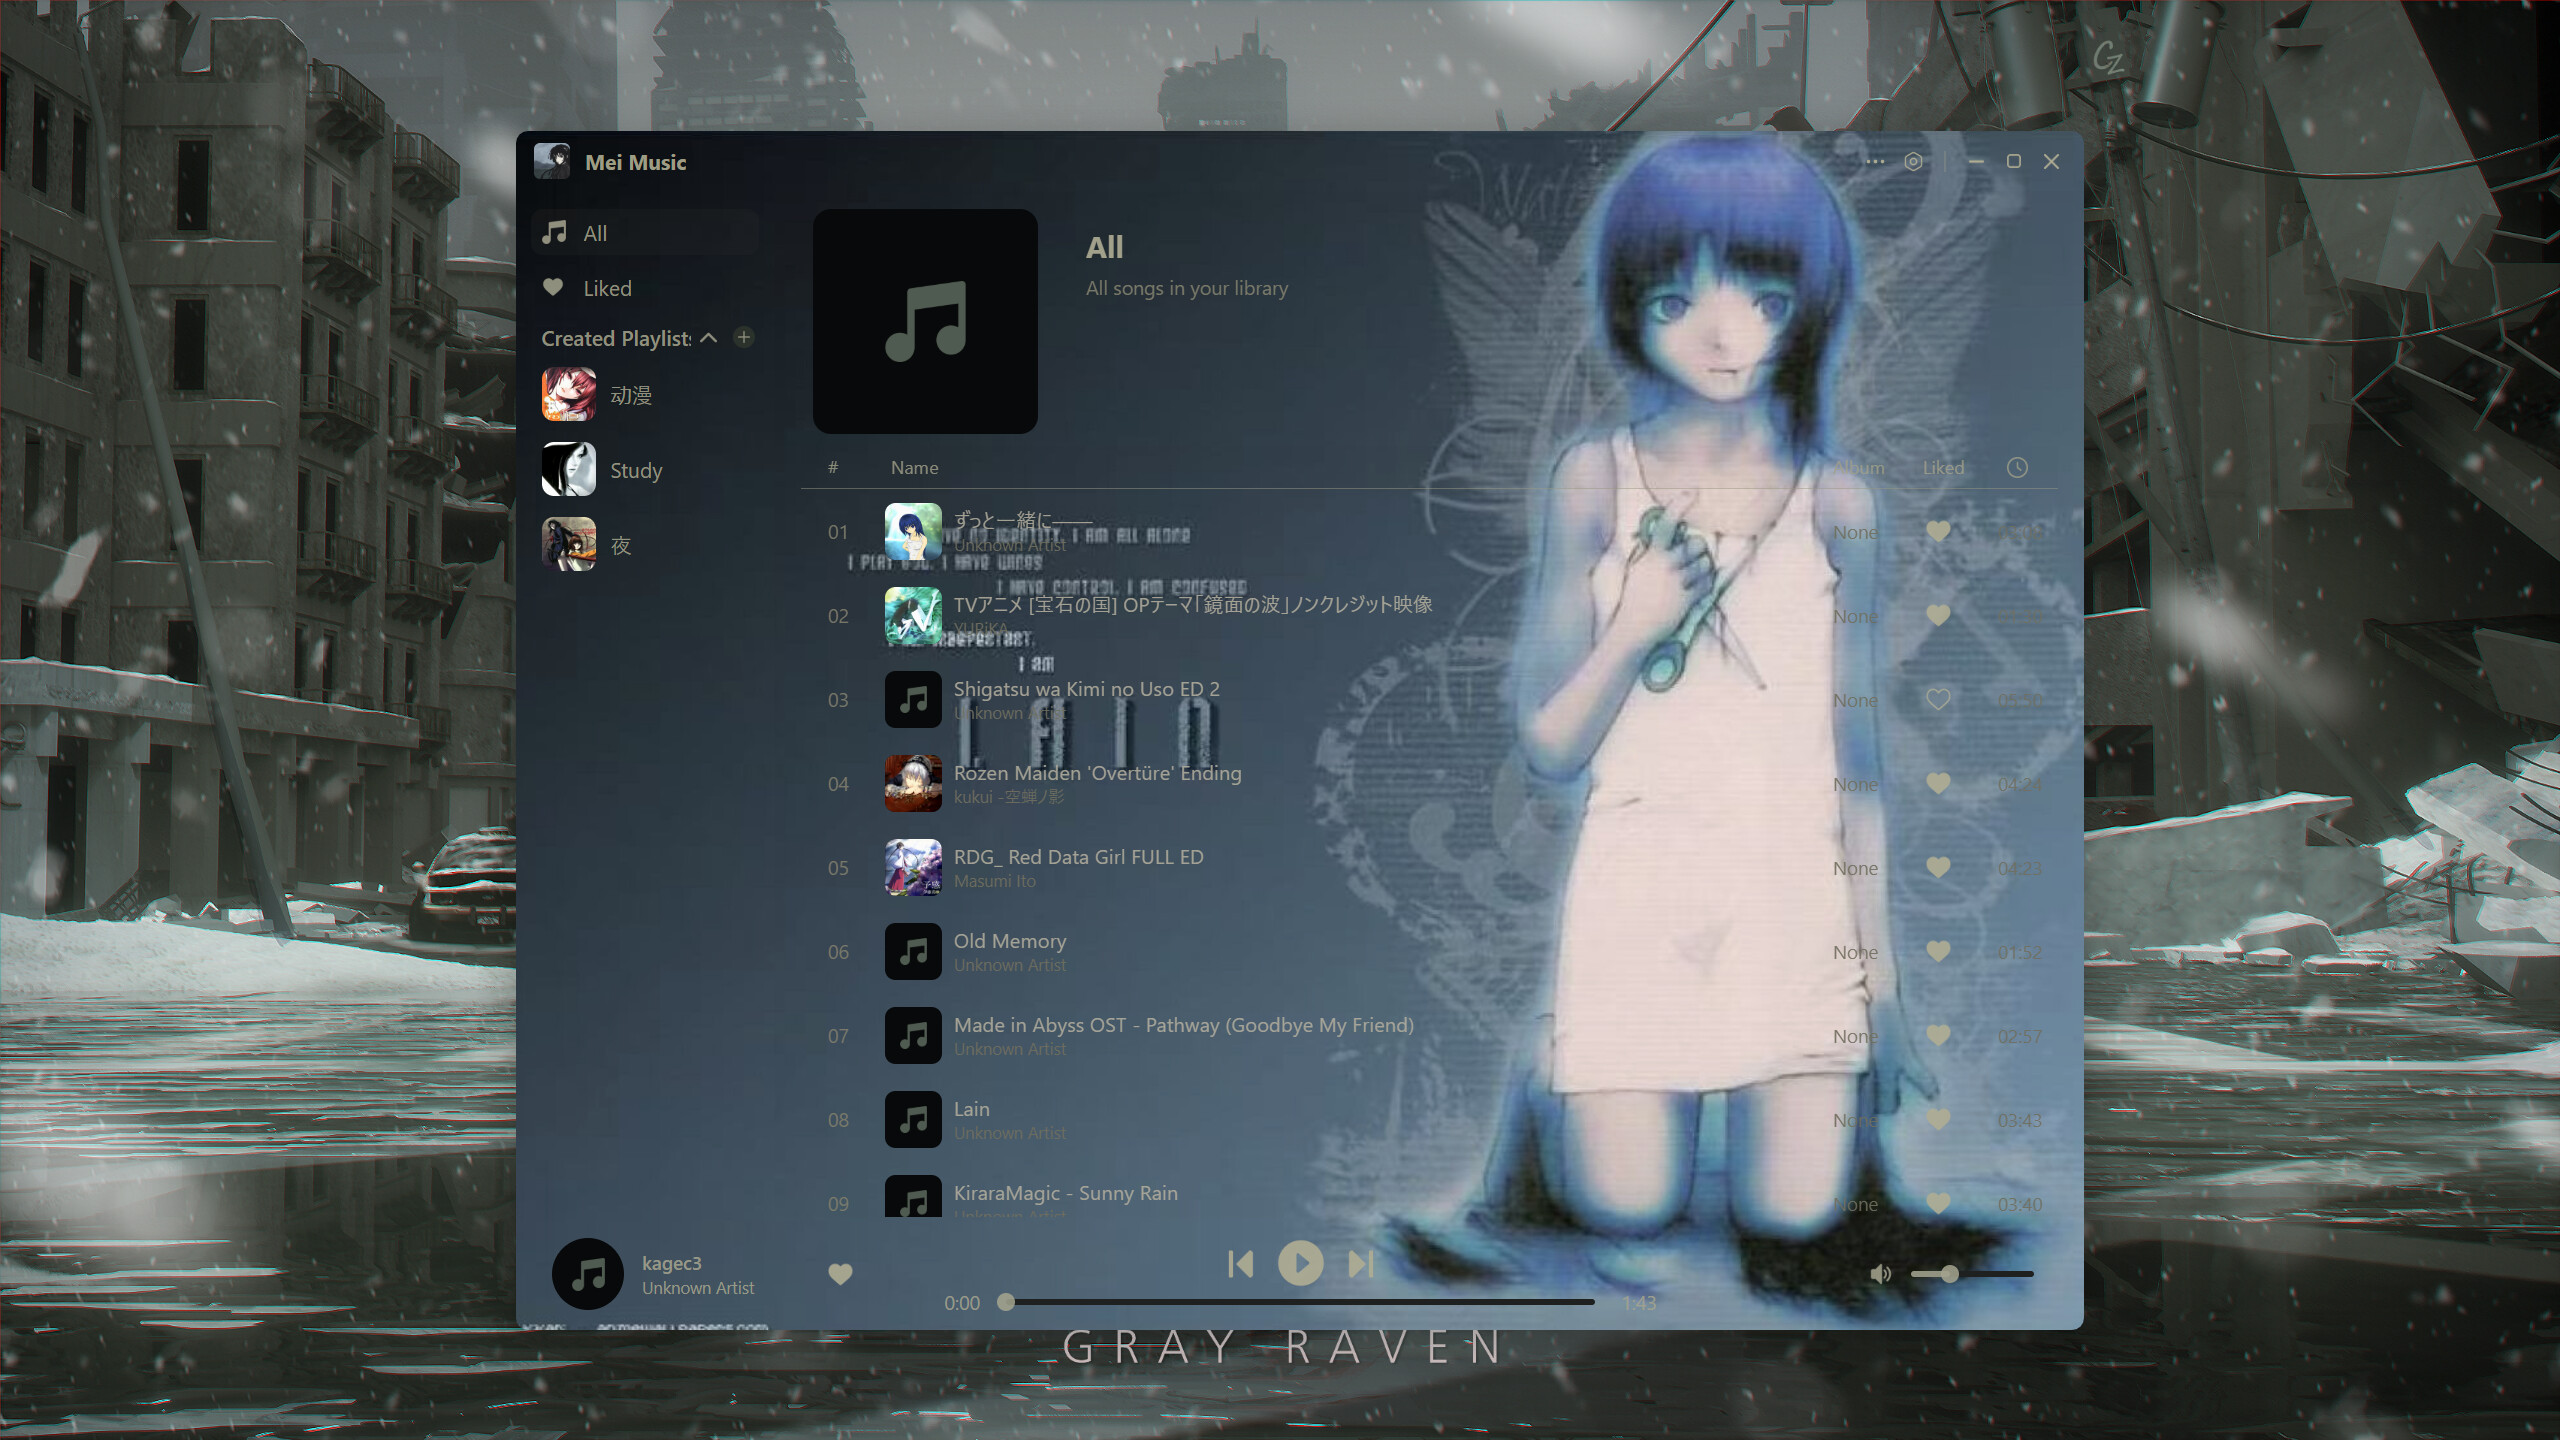The width and height of the screenshot is (2560, 1440).
Task: Open the three-dots more menu in title bar
Action: point(1875,161)
